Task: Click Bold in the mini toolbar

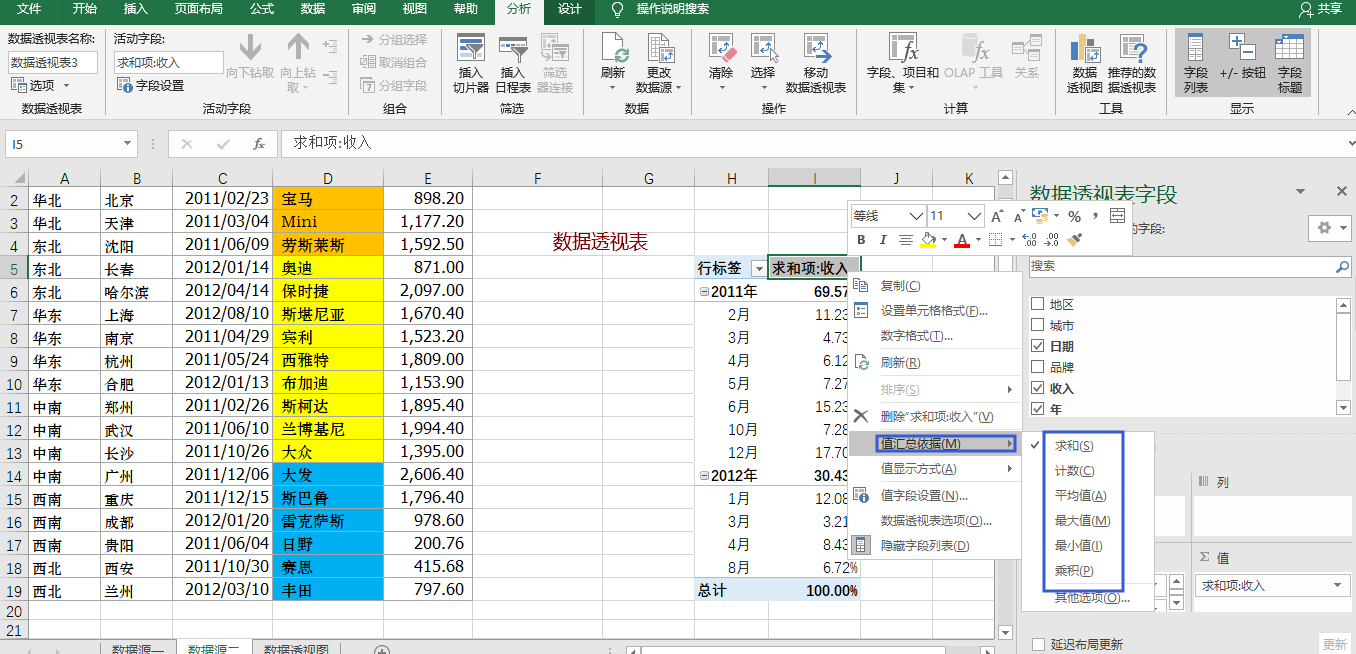Action: (x=861, y=240)
